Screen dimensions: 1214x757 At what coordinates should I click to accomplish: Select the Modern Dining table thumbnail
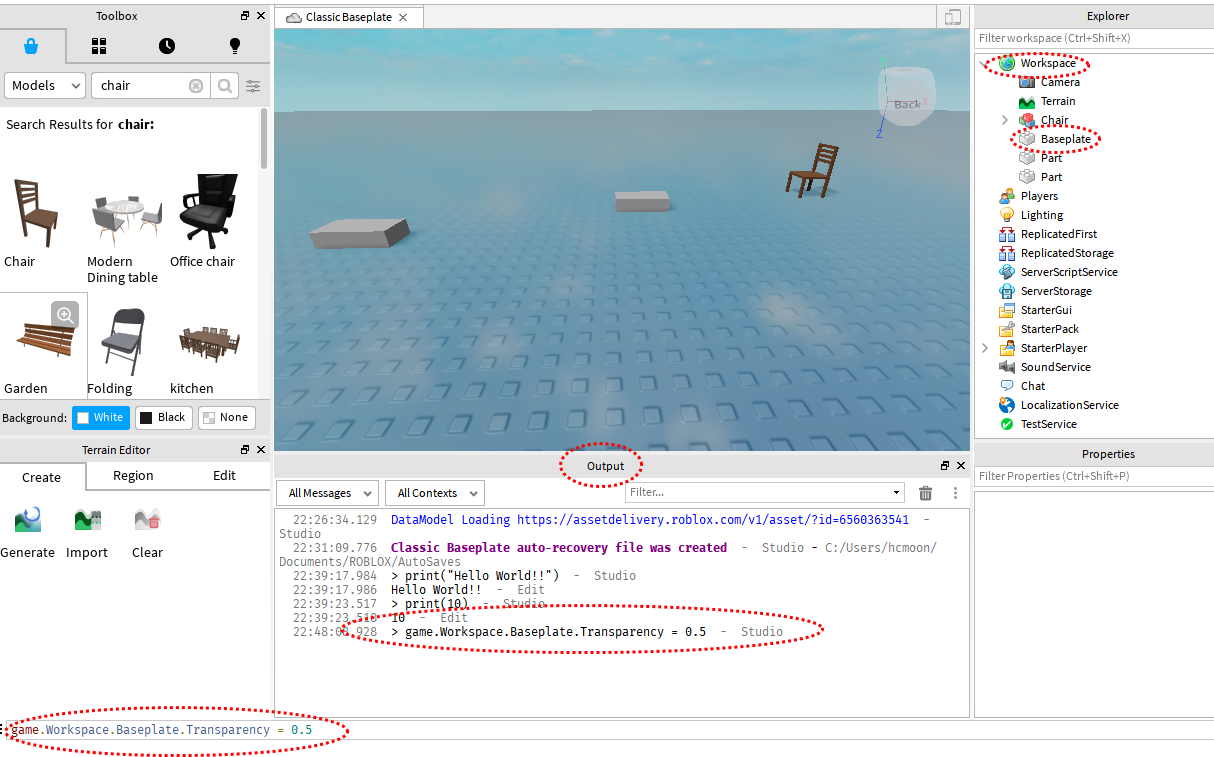tap(126, 221)
